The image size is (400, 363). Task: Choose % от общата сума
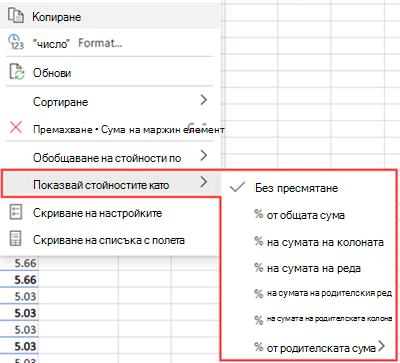pyautogui.click(x=309, y=215)
